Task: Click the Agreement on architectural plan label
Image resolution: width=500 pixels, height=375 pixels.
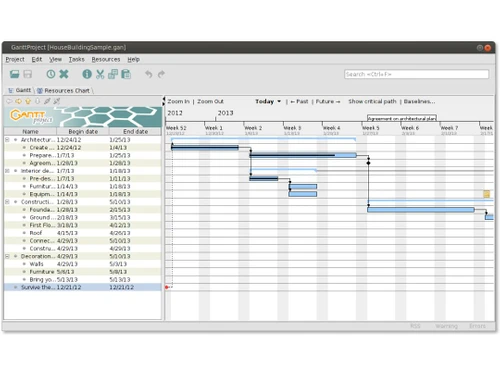Action: coord(402,118)
